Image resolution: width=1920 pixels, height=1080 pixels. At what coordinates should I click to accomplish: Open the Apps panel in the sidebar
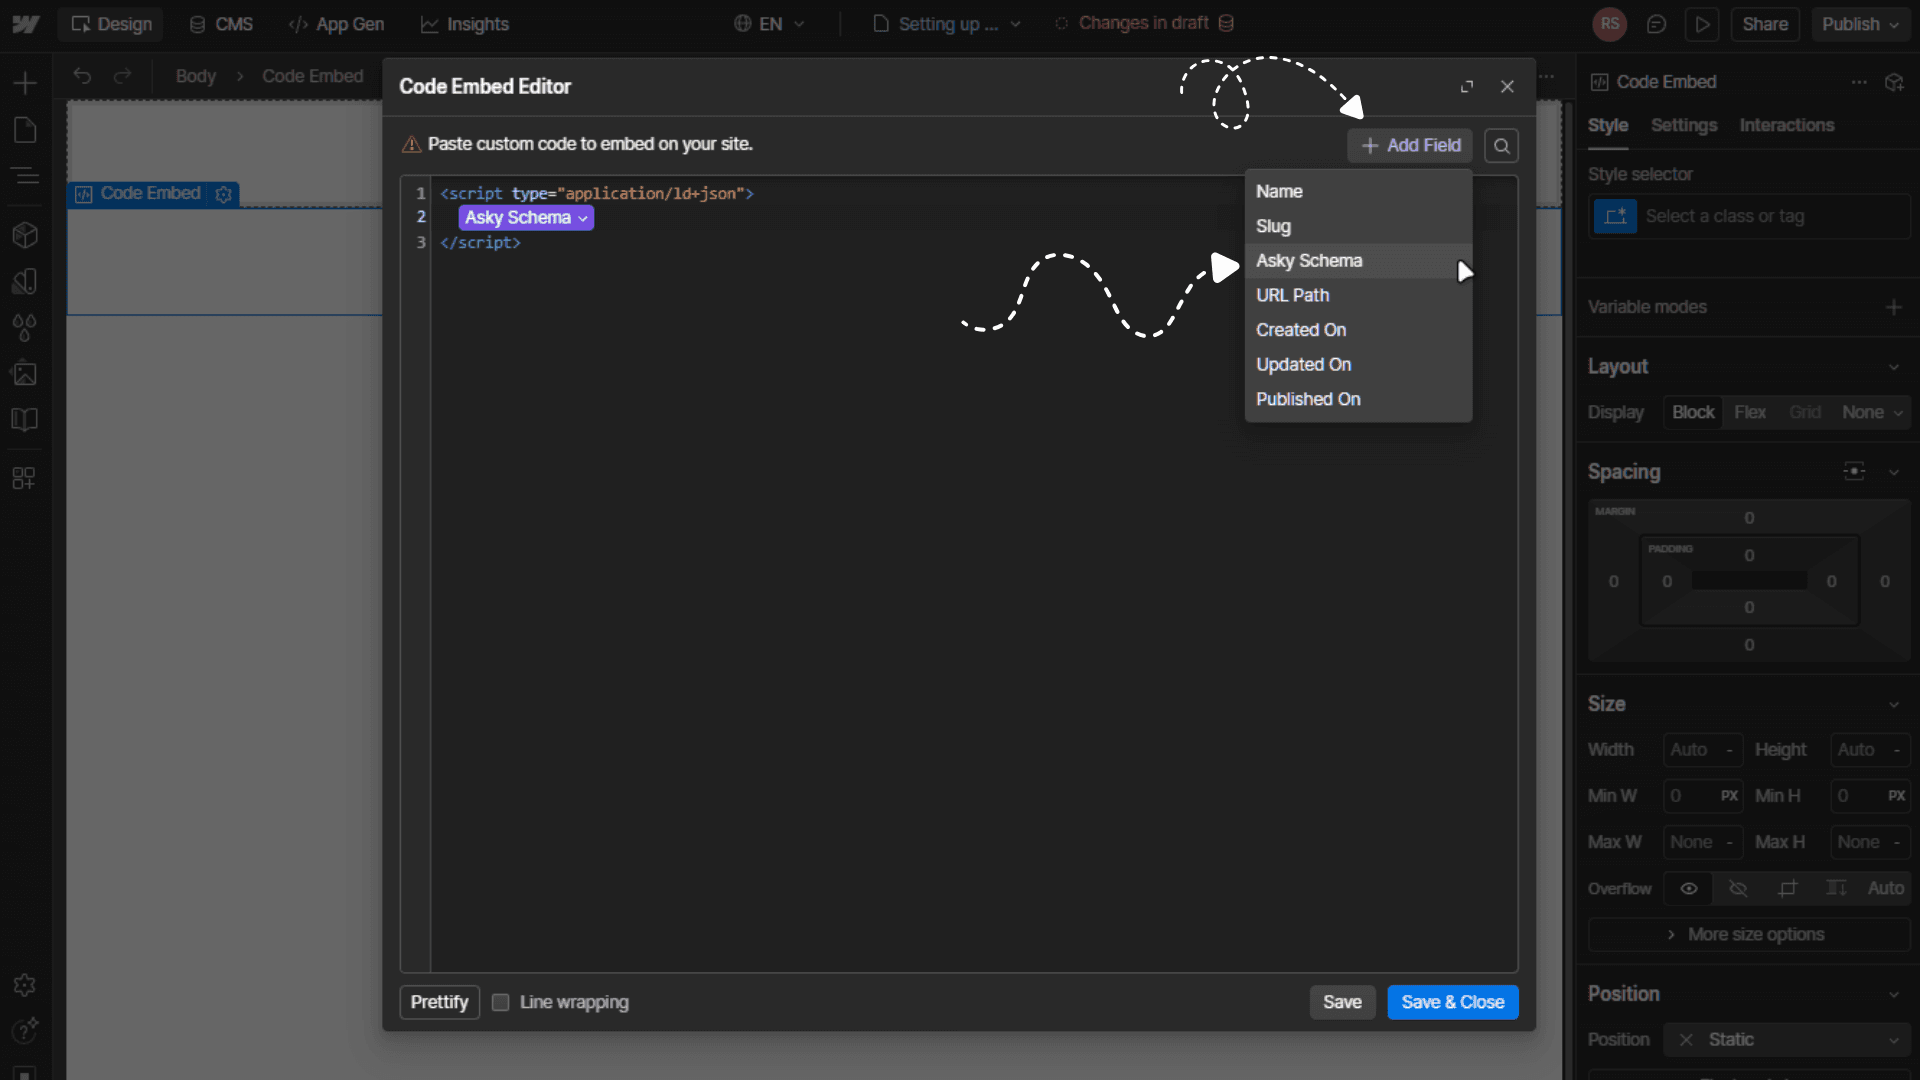click(24, 478)
